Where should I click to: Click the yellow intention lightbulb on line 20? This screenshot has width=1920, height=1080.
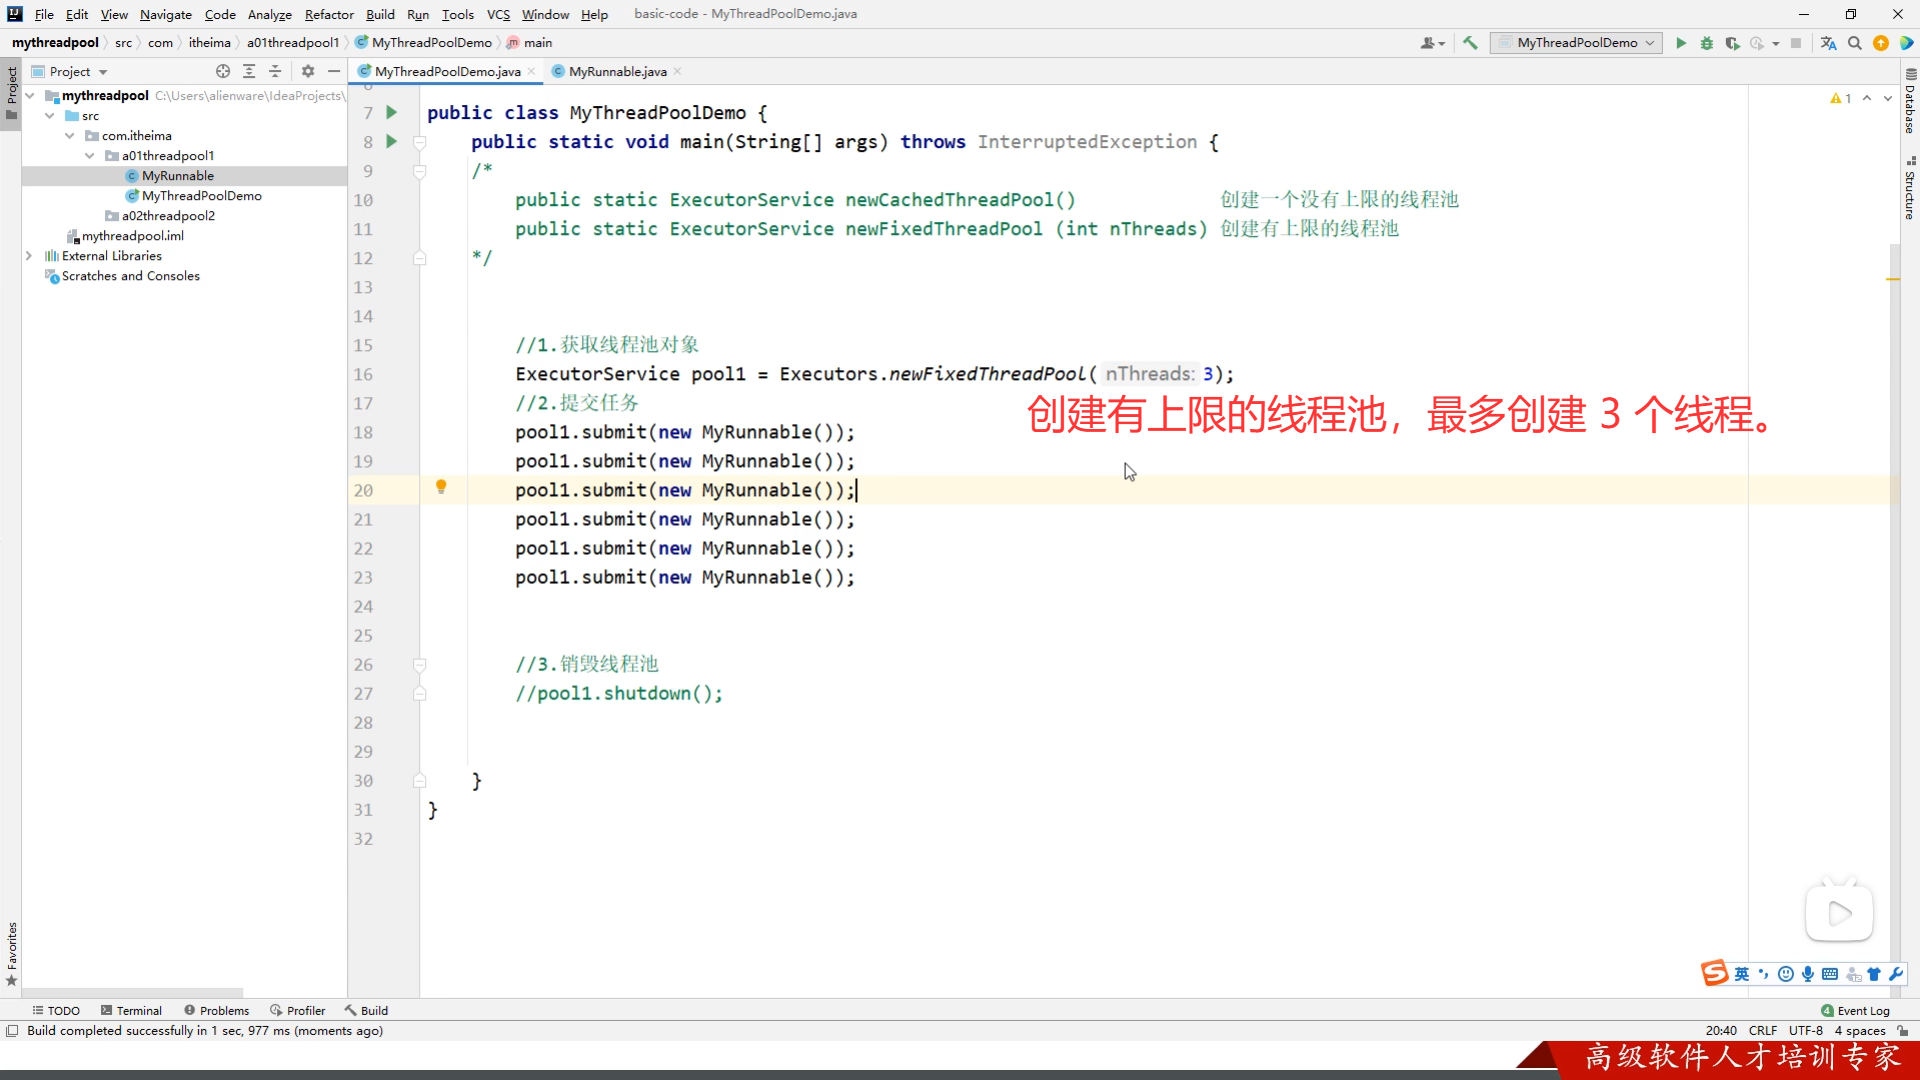pos(441,487)
